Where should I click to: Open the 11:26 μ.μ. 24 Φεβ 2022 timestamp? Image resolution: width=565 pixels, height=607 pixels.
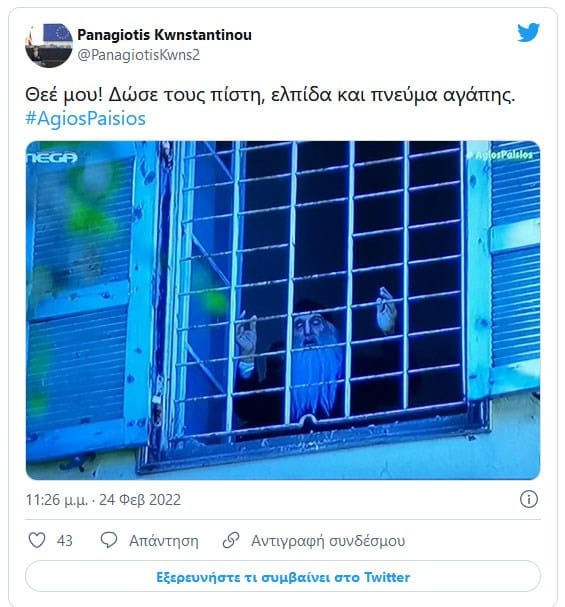tap(103, 500)
